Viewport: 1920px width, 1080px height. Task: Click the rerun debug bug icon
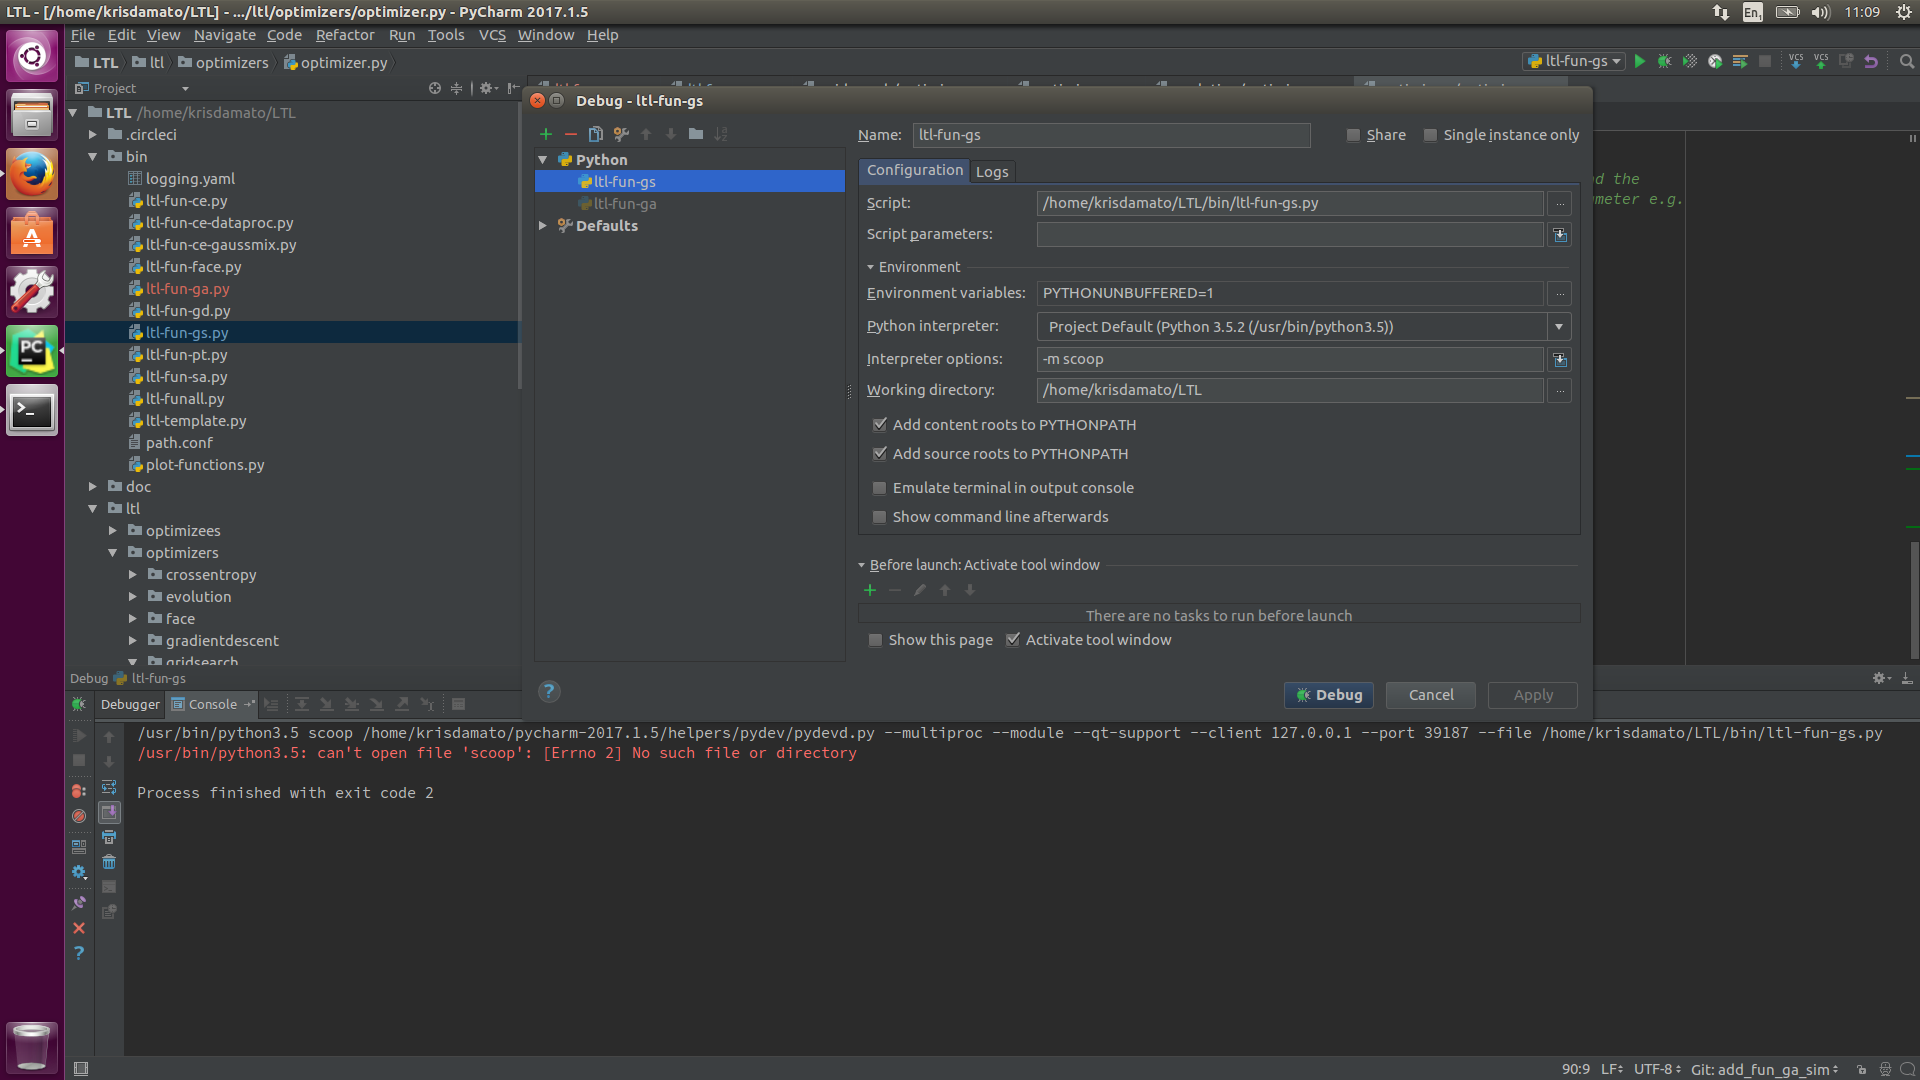79,704
